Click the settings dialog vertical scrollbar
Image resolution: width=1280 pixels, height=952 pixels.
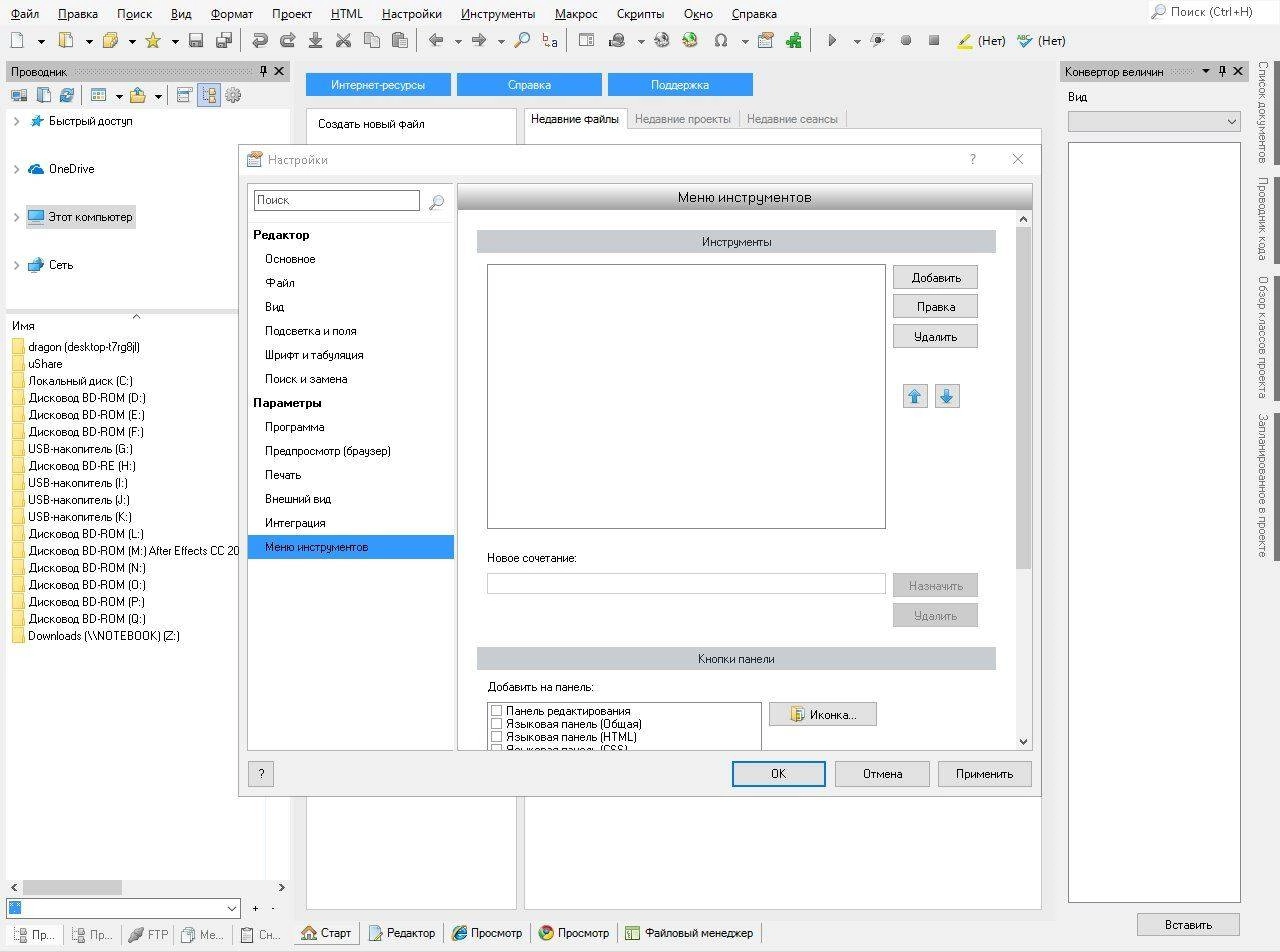(1023, 400)
